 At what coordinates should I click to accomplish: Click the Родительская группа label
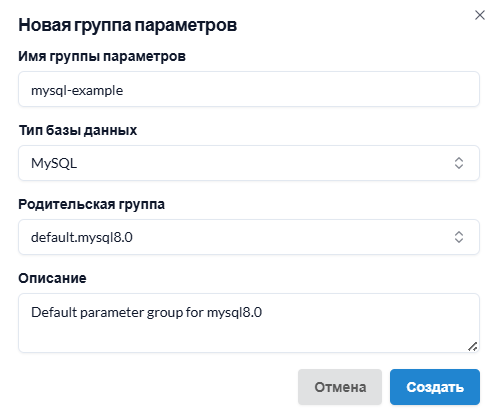[x=91, y=204]
